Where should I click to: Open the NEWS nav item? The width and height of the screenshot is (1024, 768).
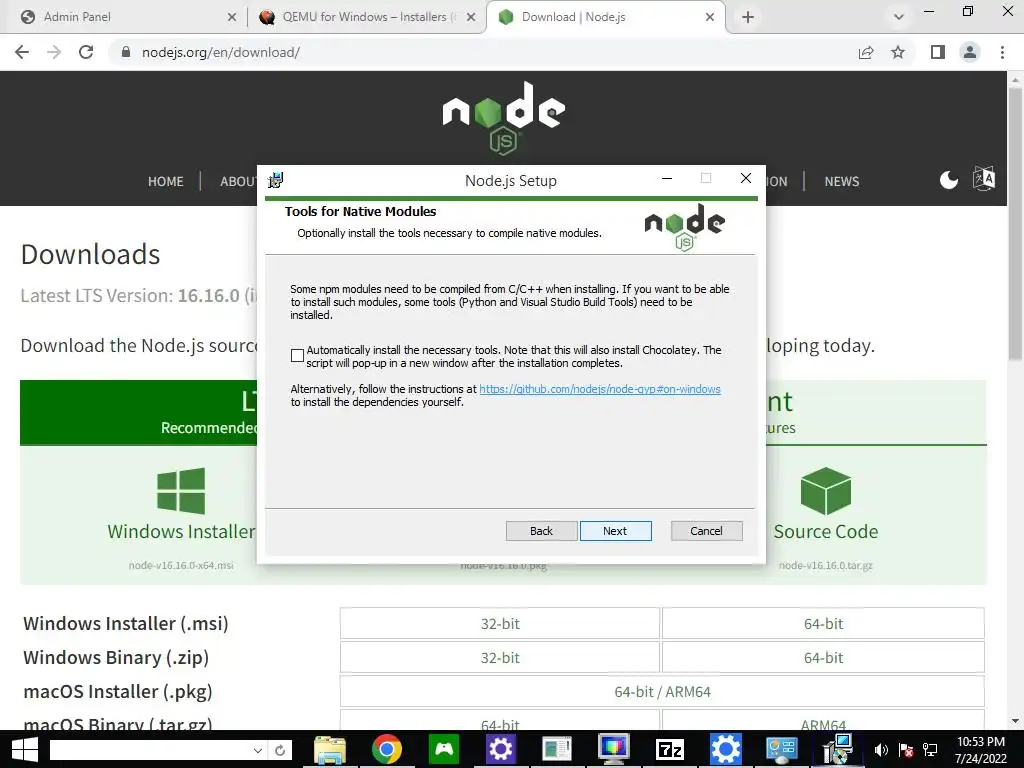pos(842,182)
